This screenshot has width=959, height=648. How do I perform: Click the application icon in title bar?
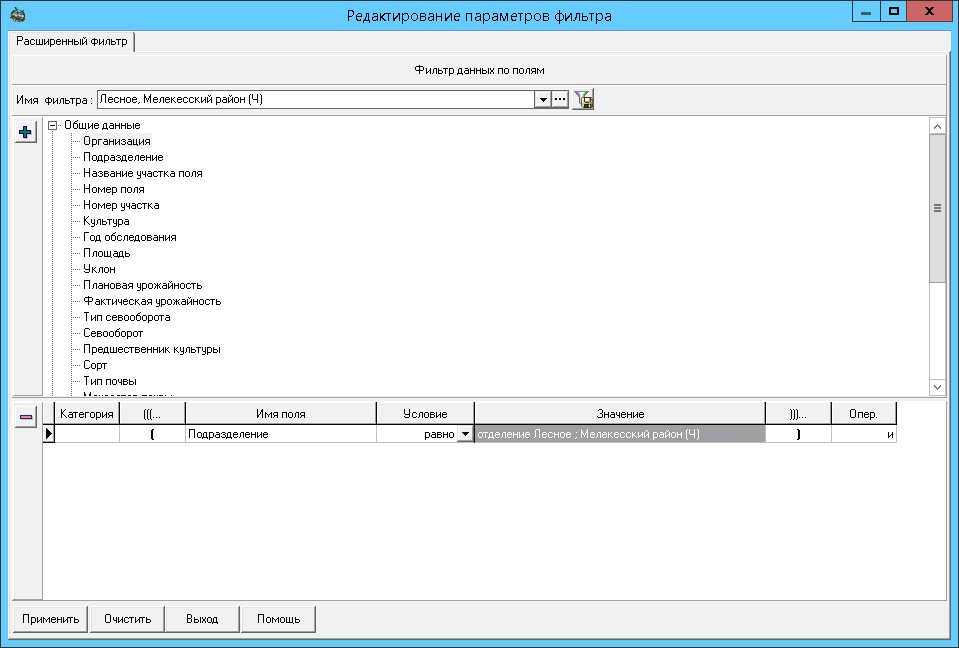(x=17, y=15)
